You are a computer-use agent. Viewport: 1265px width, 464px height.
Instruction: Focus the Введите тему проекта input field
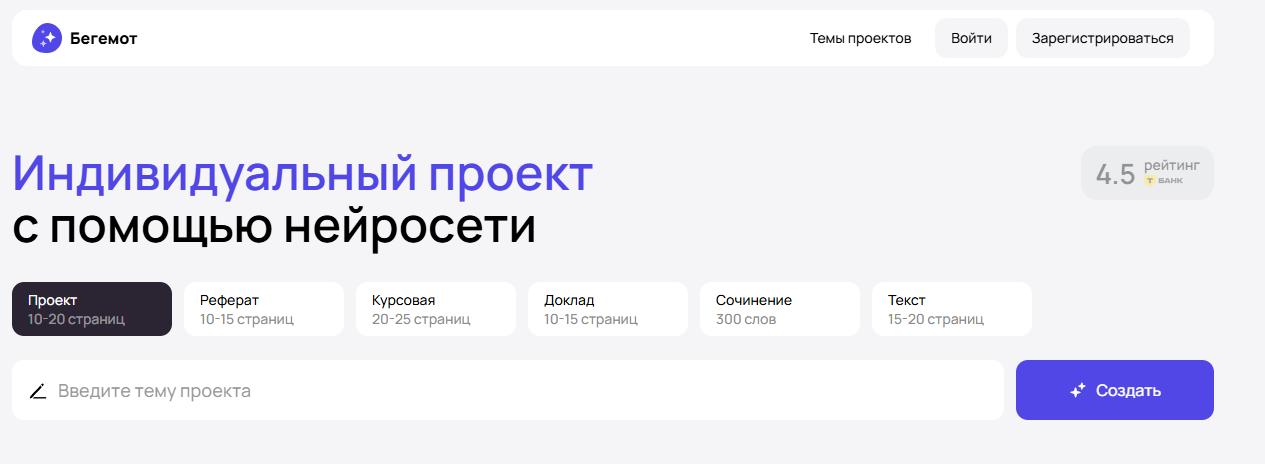pos(520,391)
